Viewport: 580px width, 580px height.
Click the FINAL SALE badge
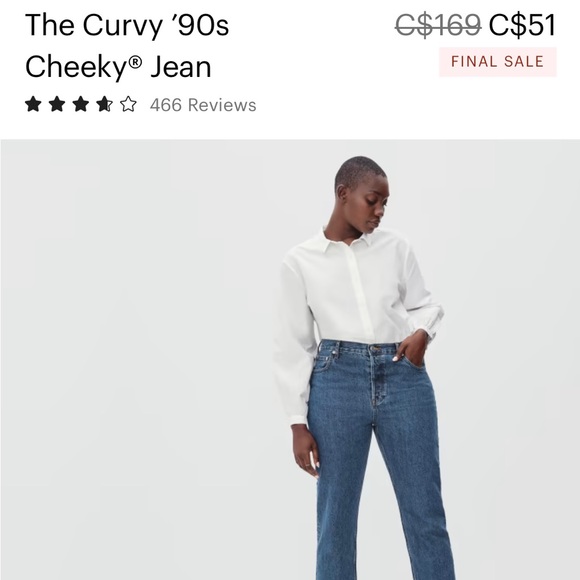(x=498, y=62)
